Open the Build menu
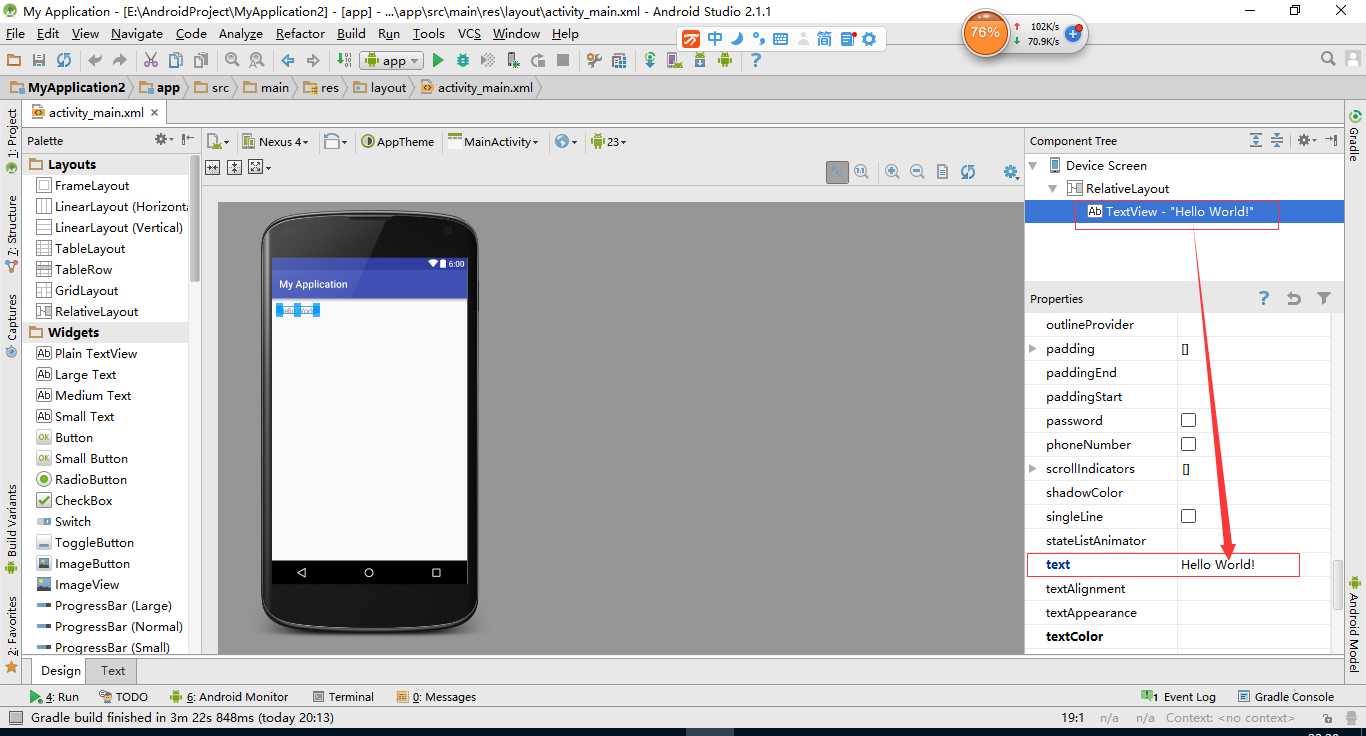This screenshot has width=1366, height=736. pos(351,33)
